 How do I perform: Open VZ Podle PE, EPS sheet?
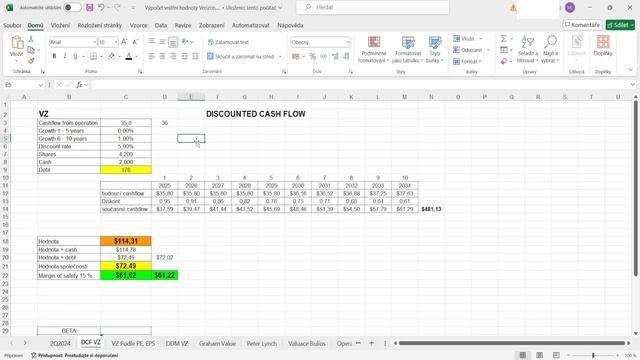[133, 344]
